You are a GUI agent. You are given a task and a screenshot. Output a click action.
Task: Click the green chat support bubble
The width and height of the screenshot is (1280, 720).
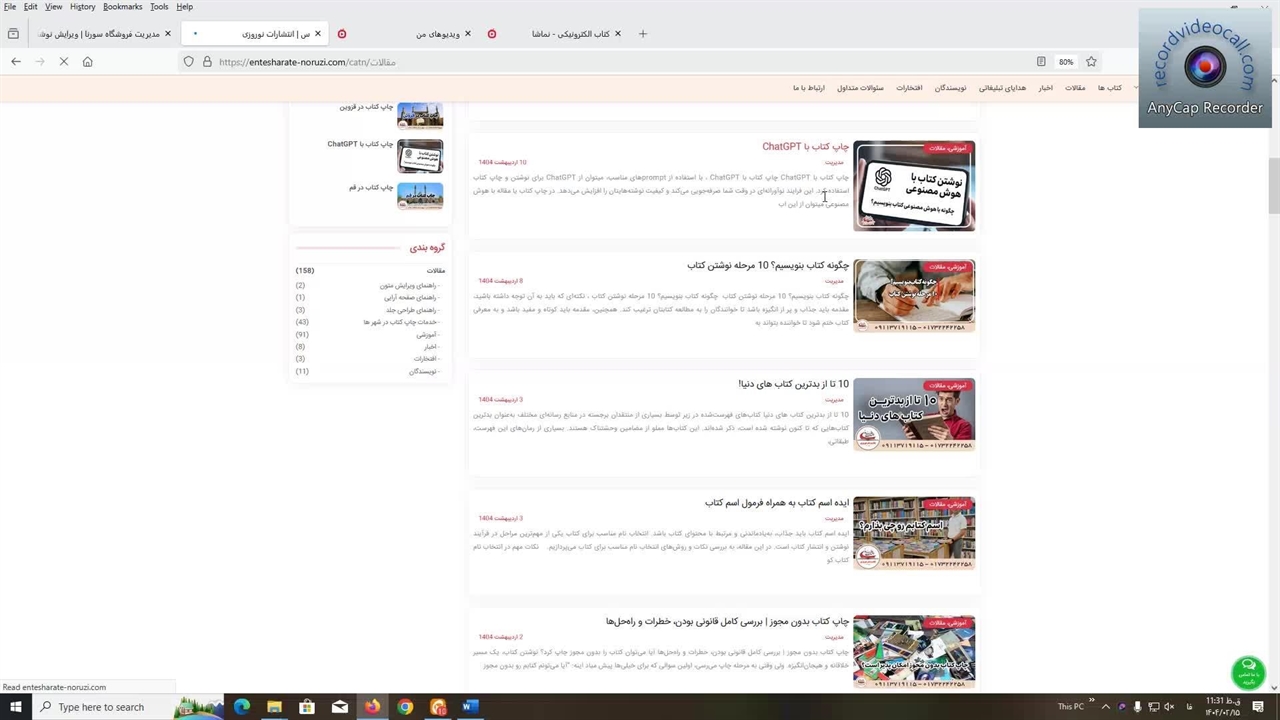click(1248, 671)
